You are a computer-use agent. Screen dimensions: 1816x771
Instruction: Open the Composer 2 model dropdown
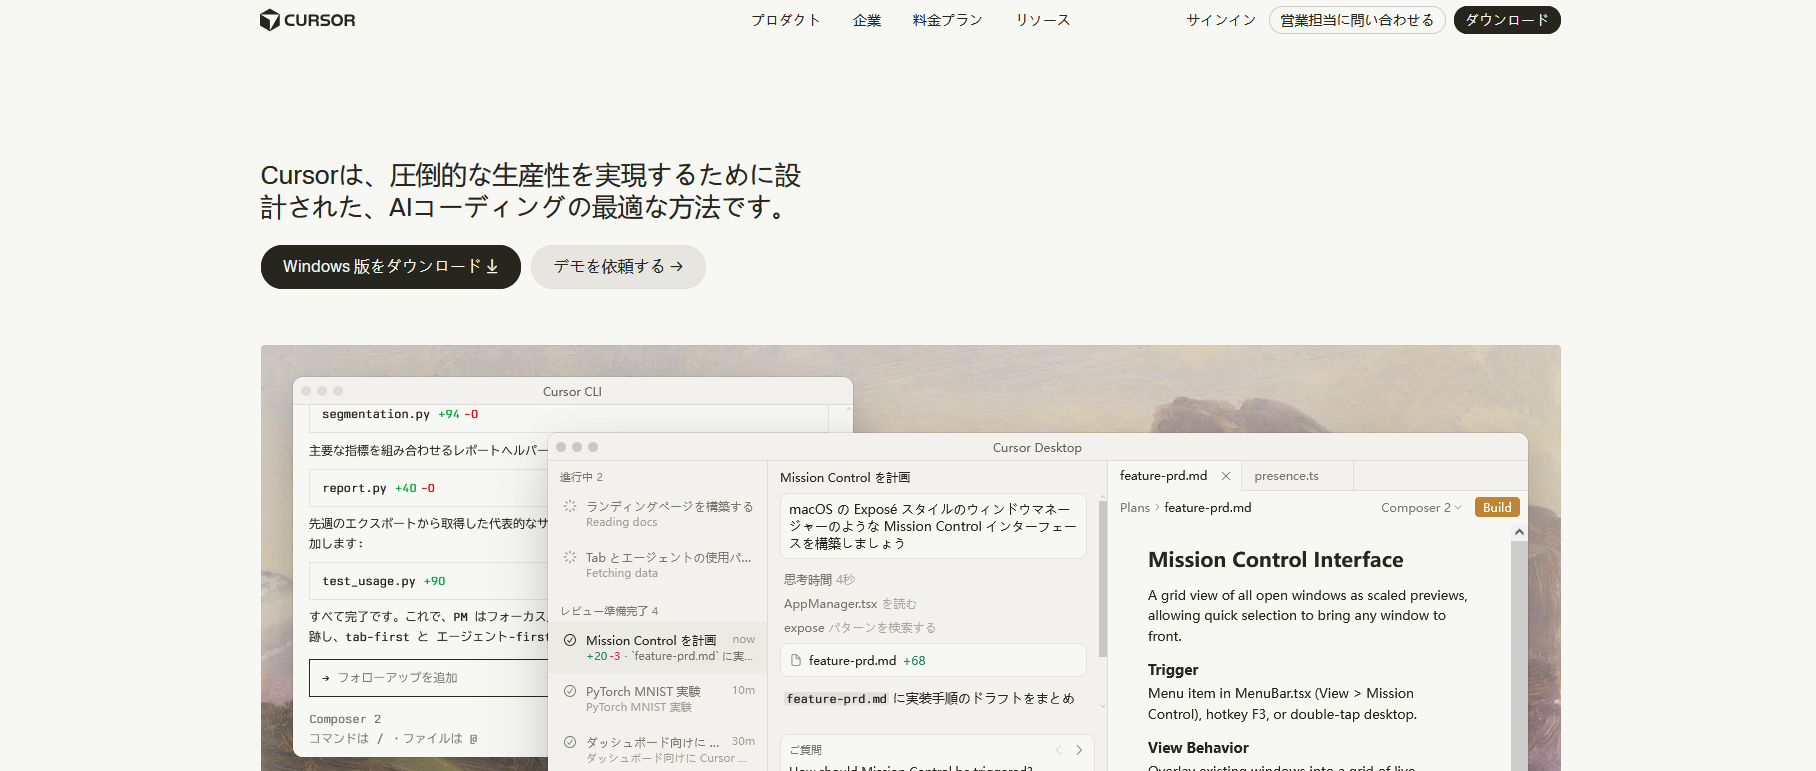(1420, 508)
